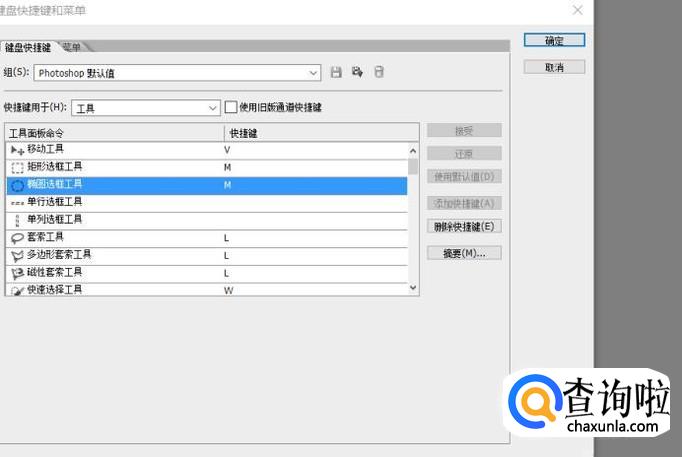
Task: Edit shortcut M of 椭圆选框工具
Action: click(x=227, y=185)
